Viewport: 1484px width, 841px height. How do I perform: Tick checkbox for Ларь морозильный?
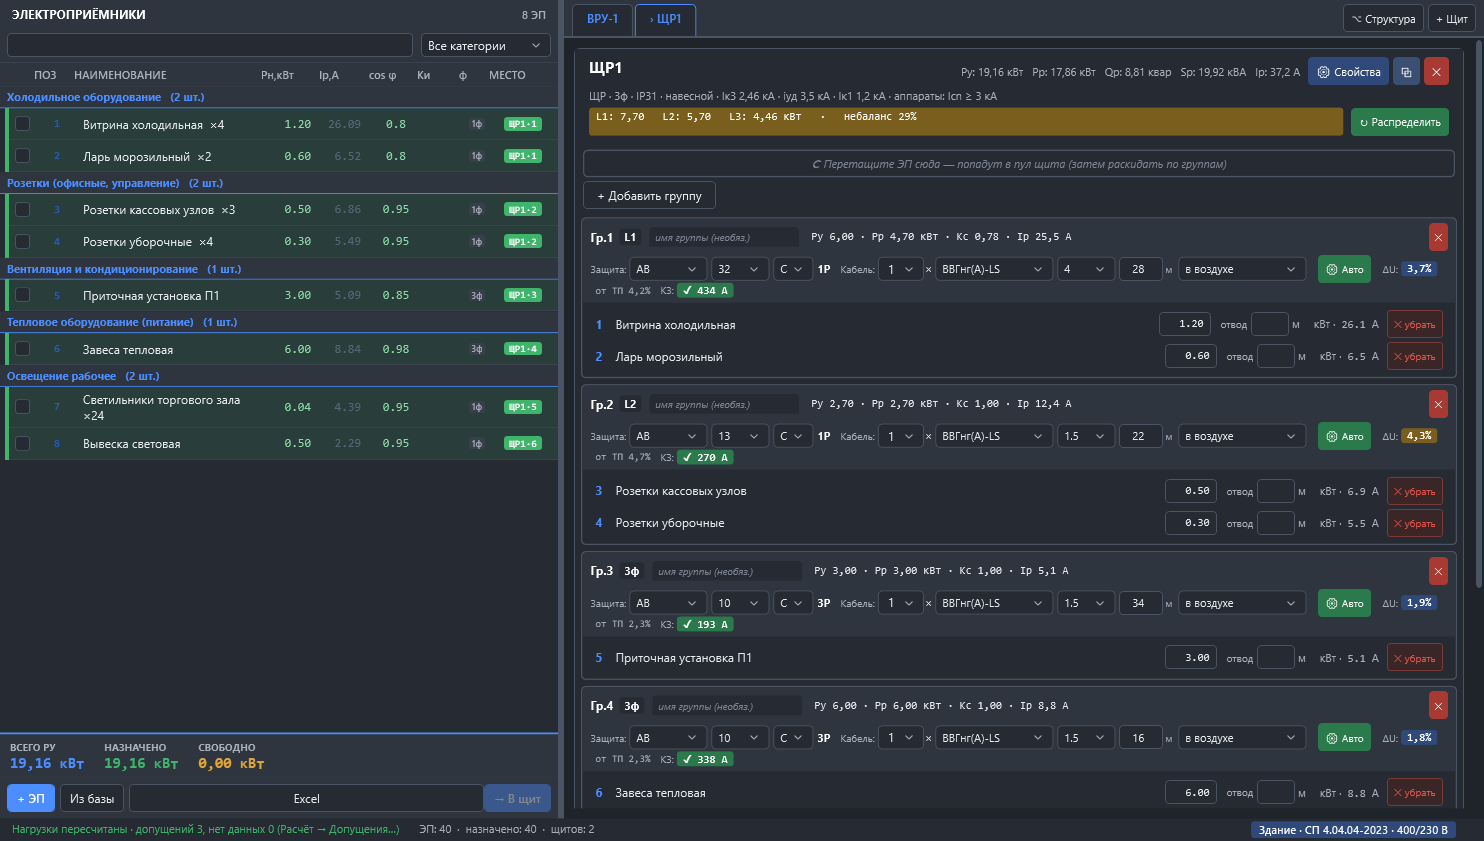coord(22,156)
